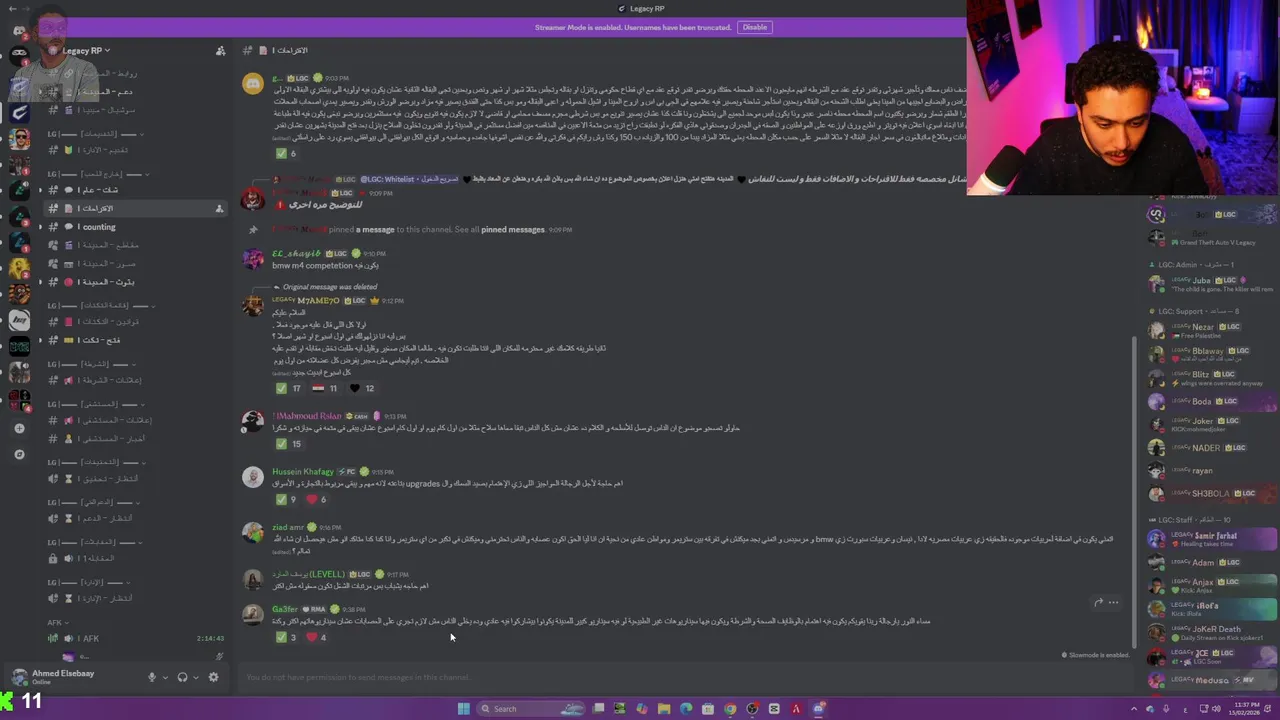Image resolution: width=1280 pixels, height=720 pixels.
Task: Select member Joker in the members list
Action: click(x=1212, y=424)
